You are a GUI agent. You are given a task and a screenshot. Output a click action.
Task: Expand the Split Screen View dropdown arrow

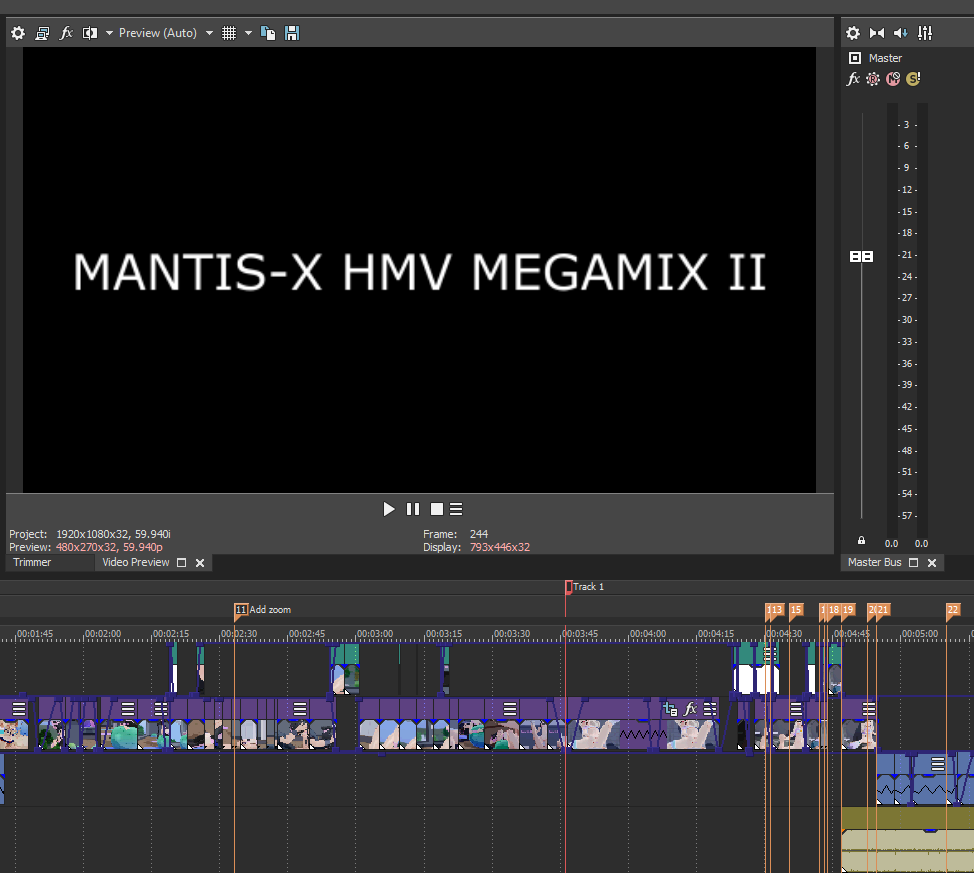point(109,33)
